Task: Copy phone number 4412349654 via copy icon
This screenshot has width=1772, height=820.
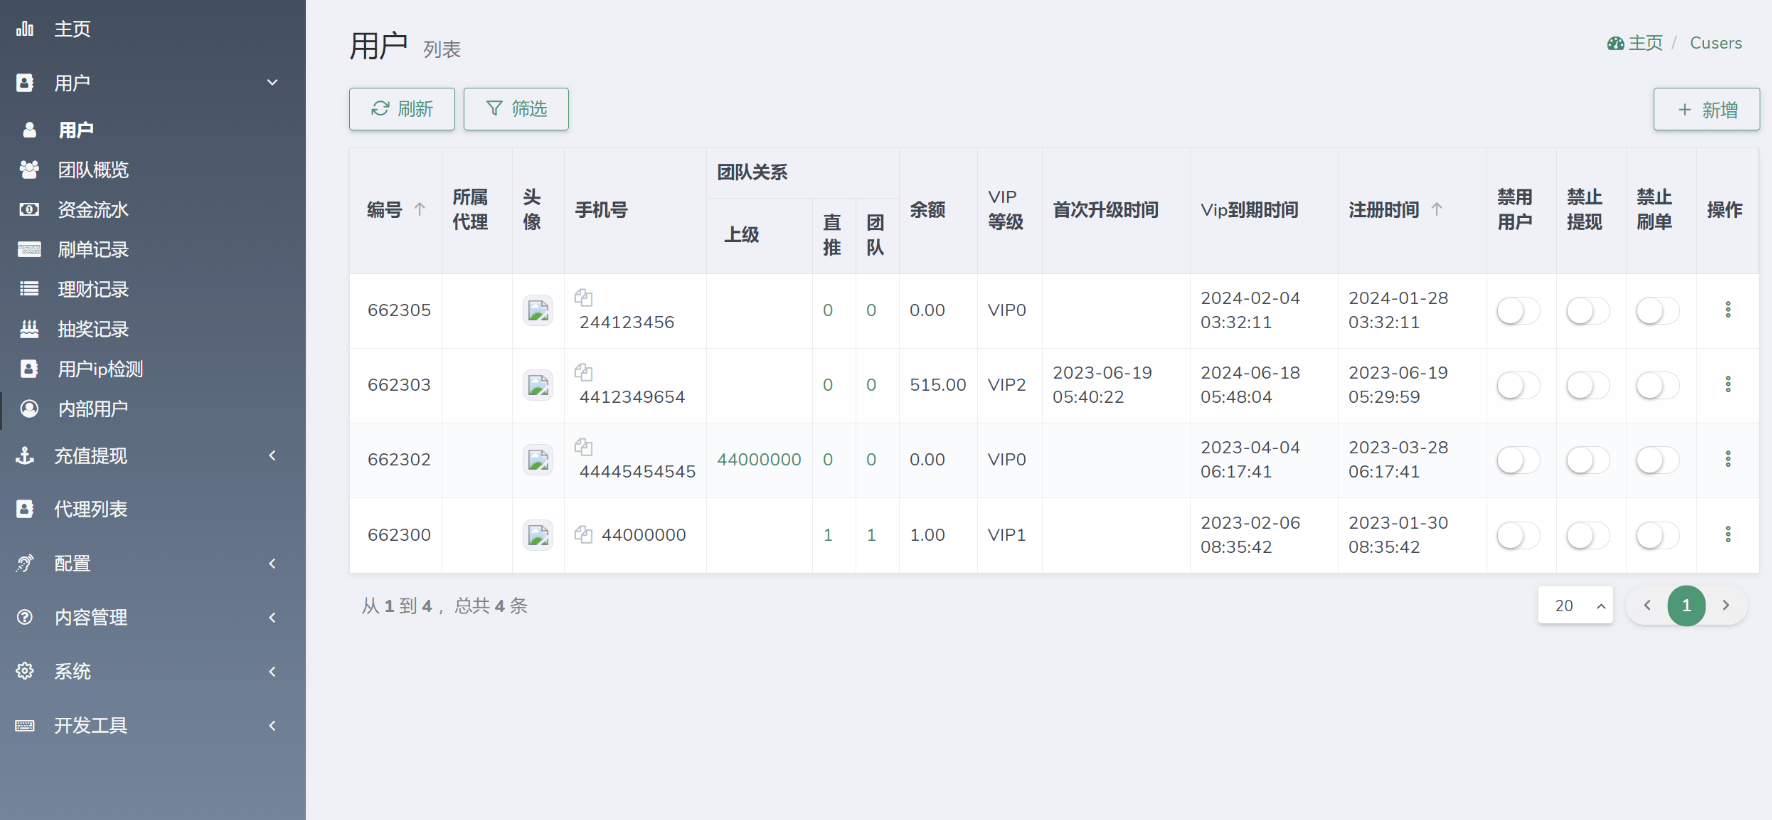Action: (x=584, y=372)
